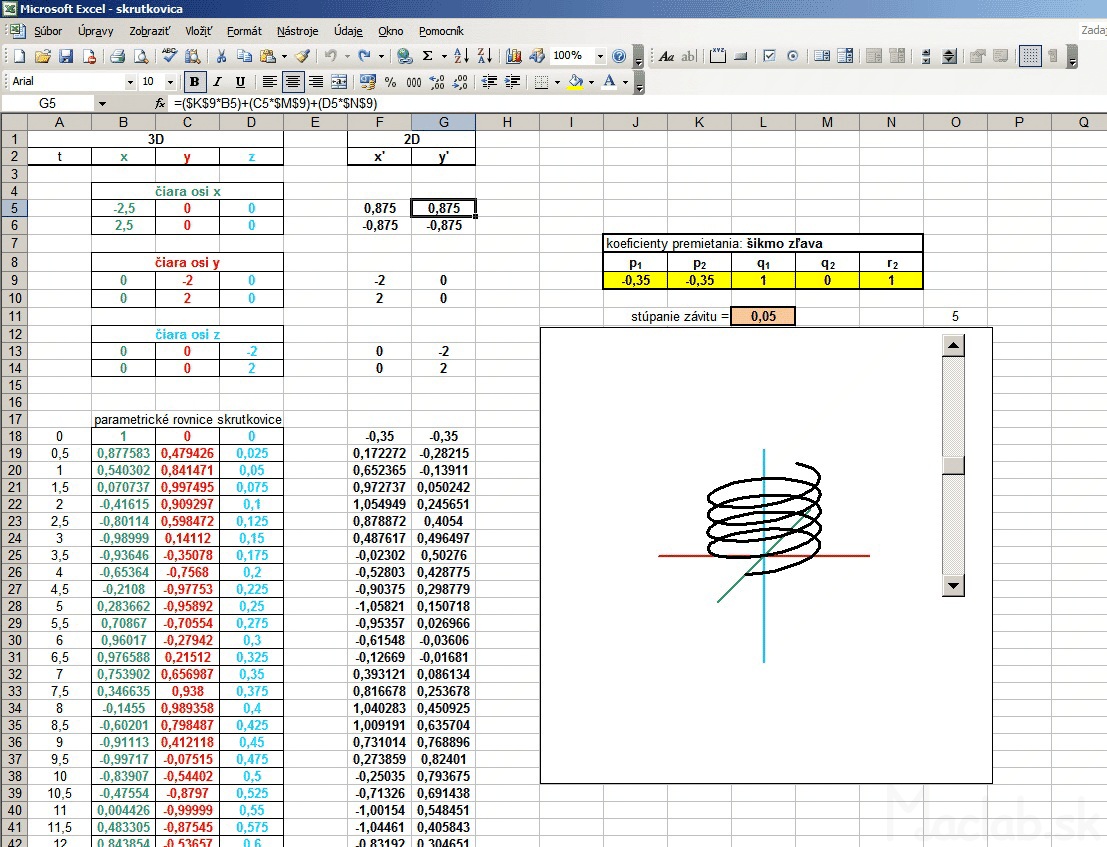Viewport: 1107px width, 847px height.
Task: Apply yellow fill color bucket
Action: [576, 82]
